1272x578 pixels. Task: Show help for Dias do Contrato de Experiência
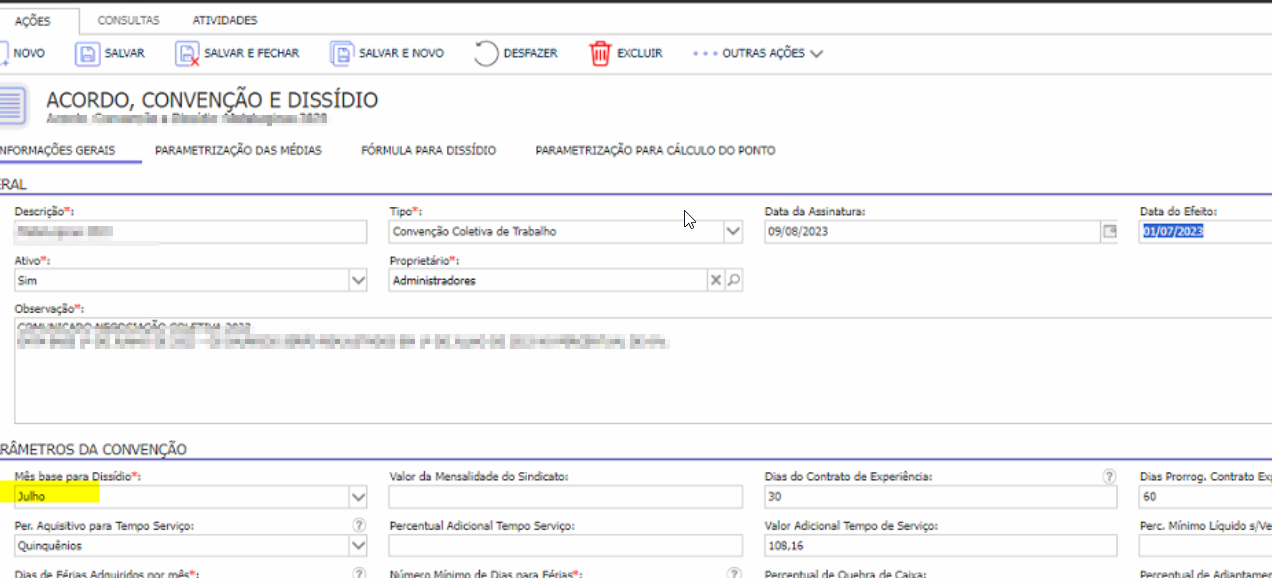tap(1108, 477)
